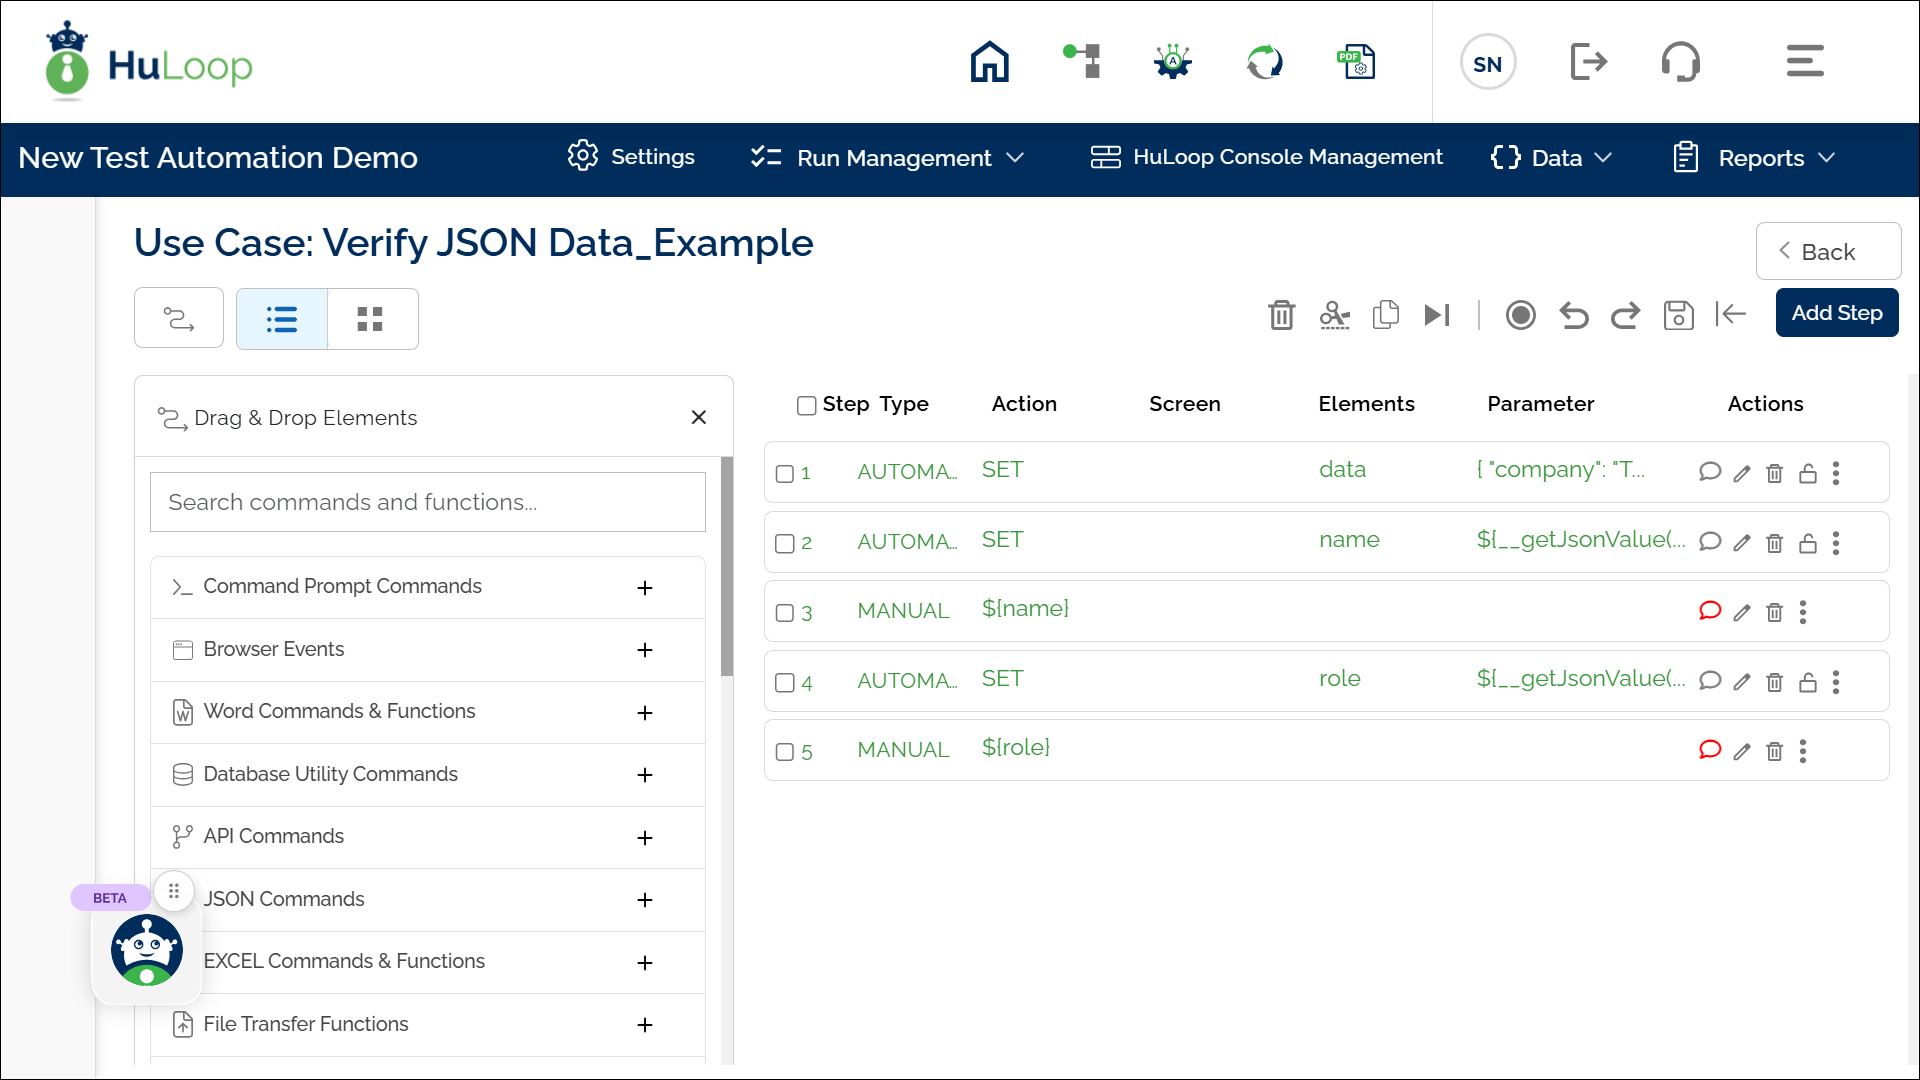Image resolution: width=1920 pixels, height=1080 pixels.
Task: Unlock step 1 using lock icon
Action: click(x=1808, y=474)
